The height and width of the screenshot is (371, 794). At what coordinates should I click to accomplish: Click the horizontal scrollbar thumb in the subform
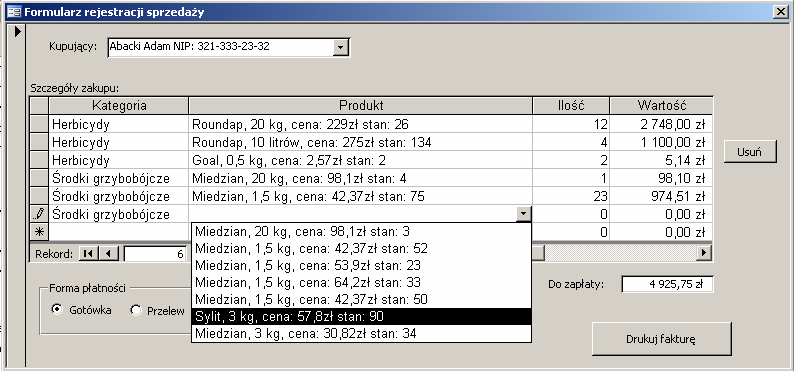[538, 253]
